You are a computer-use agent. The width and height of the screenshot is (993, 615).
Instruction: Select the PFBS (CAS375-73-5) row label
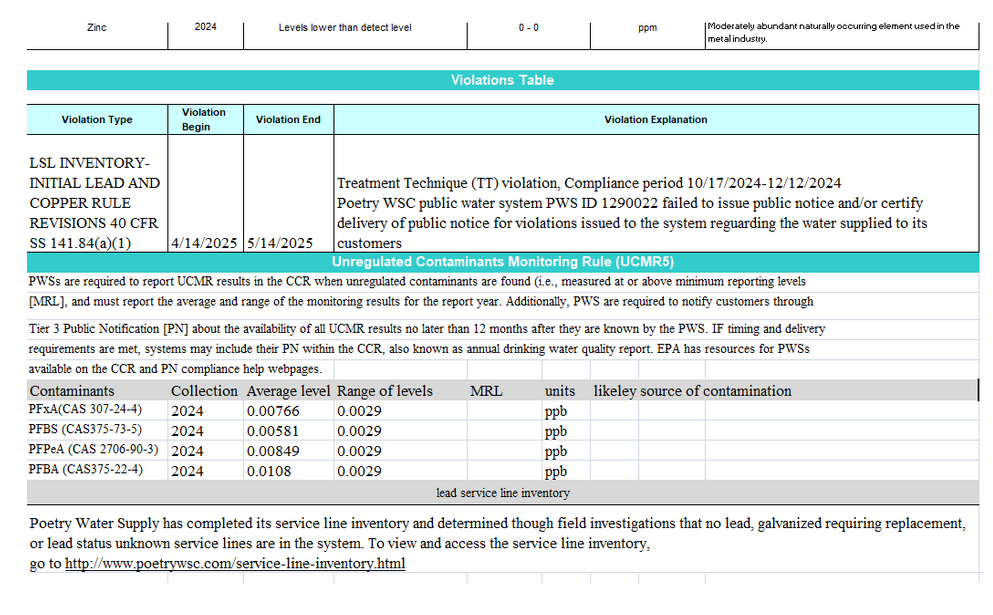coord(85,429)
